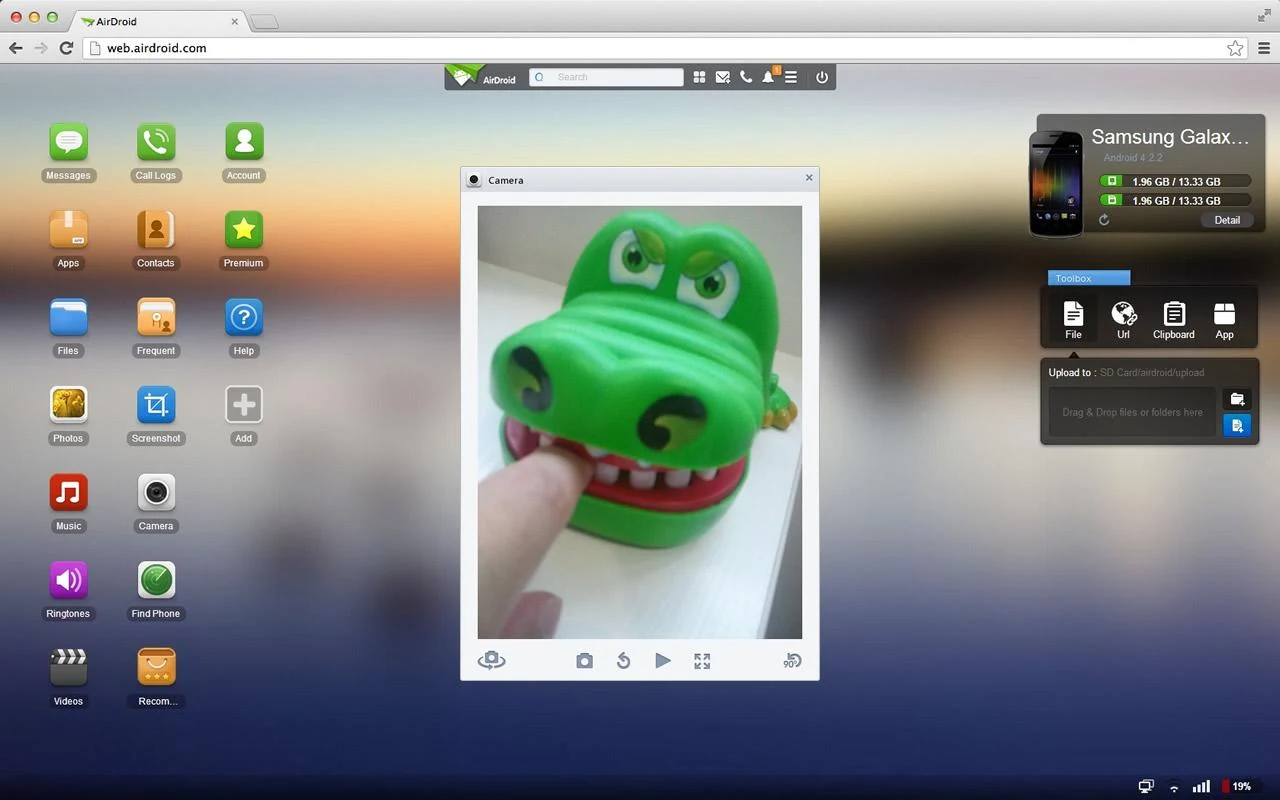
Task: Compose a new message from the toolbar
Action: point(722,76)
